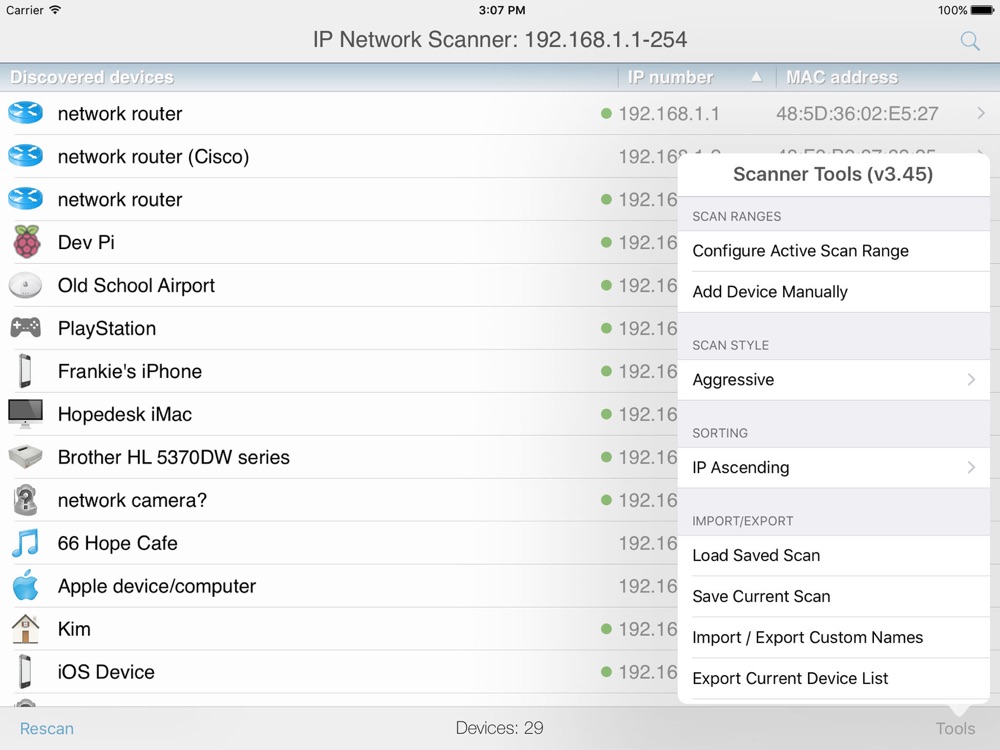The height and width of the screenshot is (750, 1000).
Task: Expand the Aggressive scan style option
Action: click(833, 380)
